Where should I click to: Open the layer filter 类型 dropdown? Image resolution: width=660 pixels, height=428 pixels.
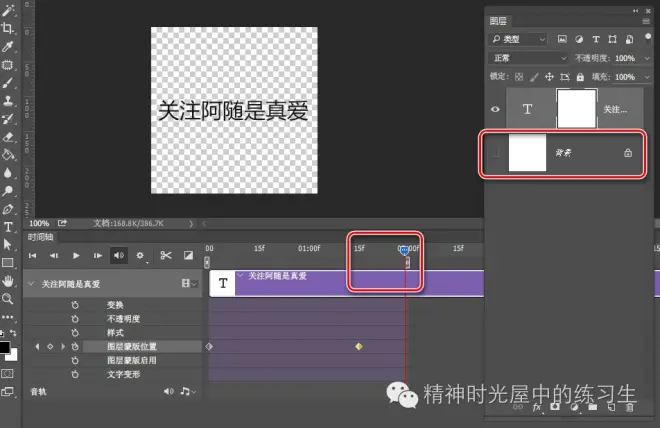point(519,39)
